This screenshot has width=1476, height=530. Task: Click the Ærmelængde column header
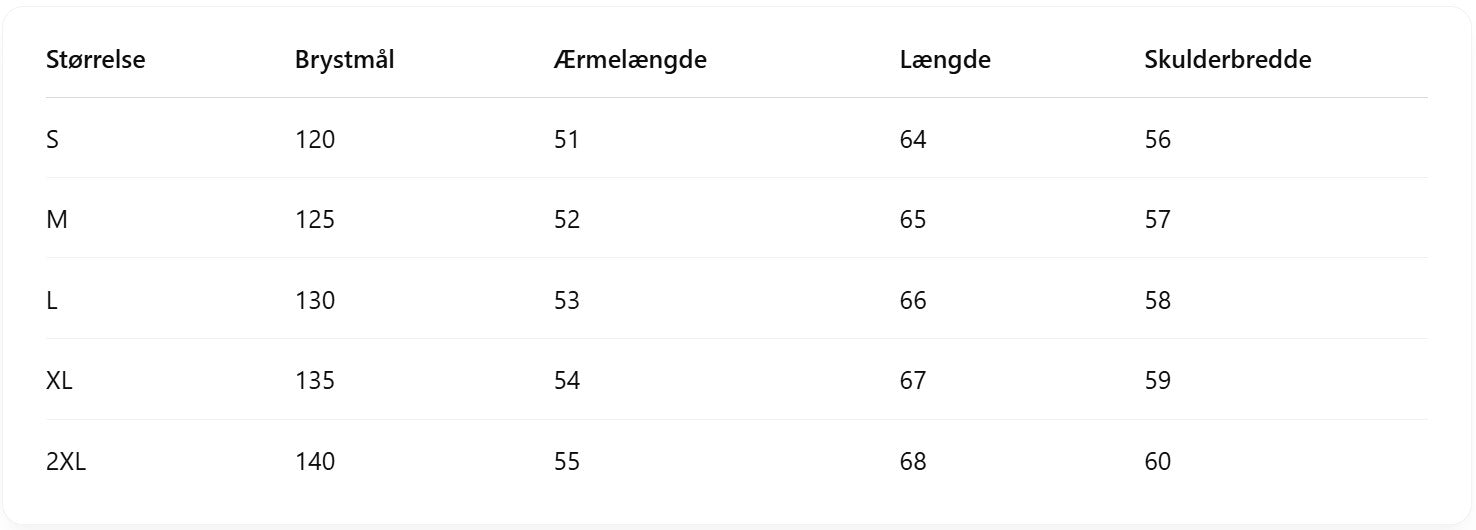[x=630, y=60]
